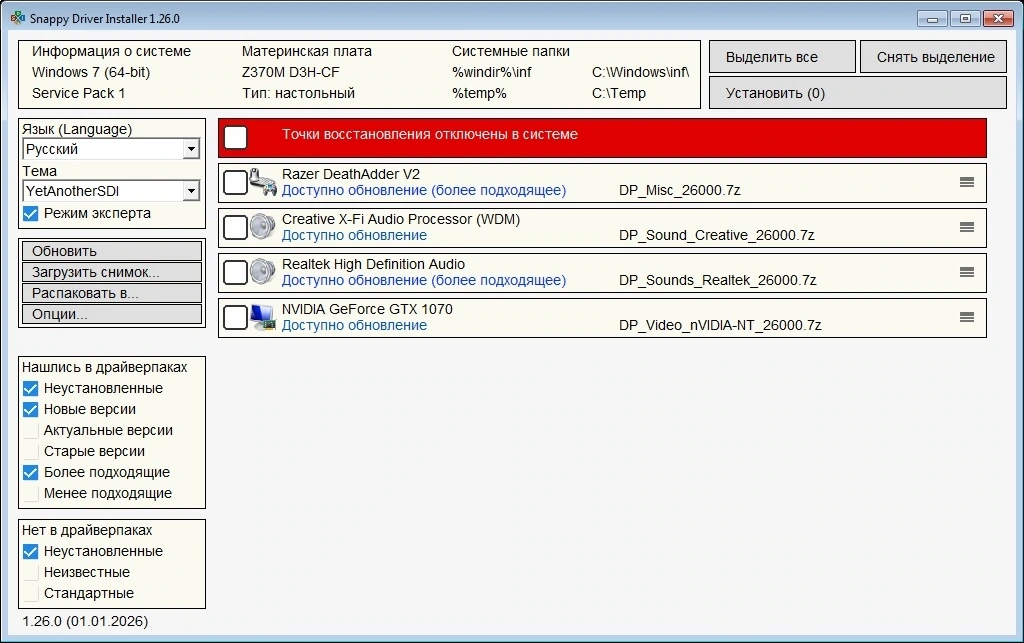
Task: Check the box for NVIDIA GeForce GTX 1070
Action: coord(235,318)
